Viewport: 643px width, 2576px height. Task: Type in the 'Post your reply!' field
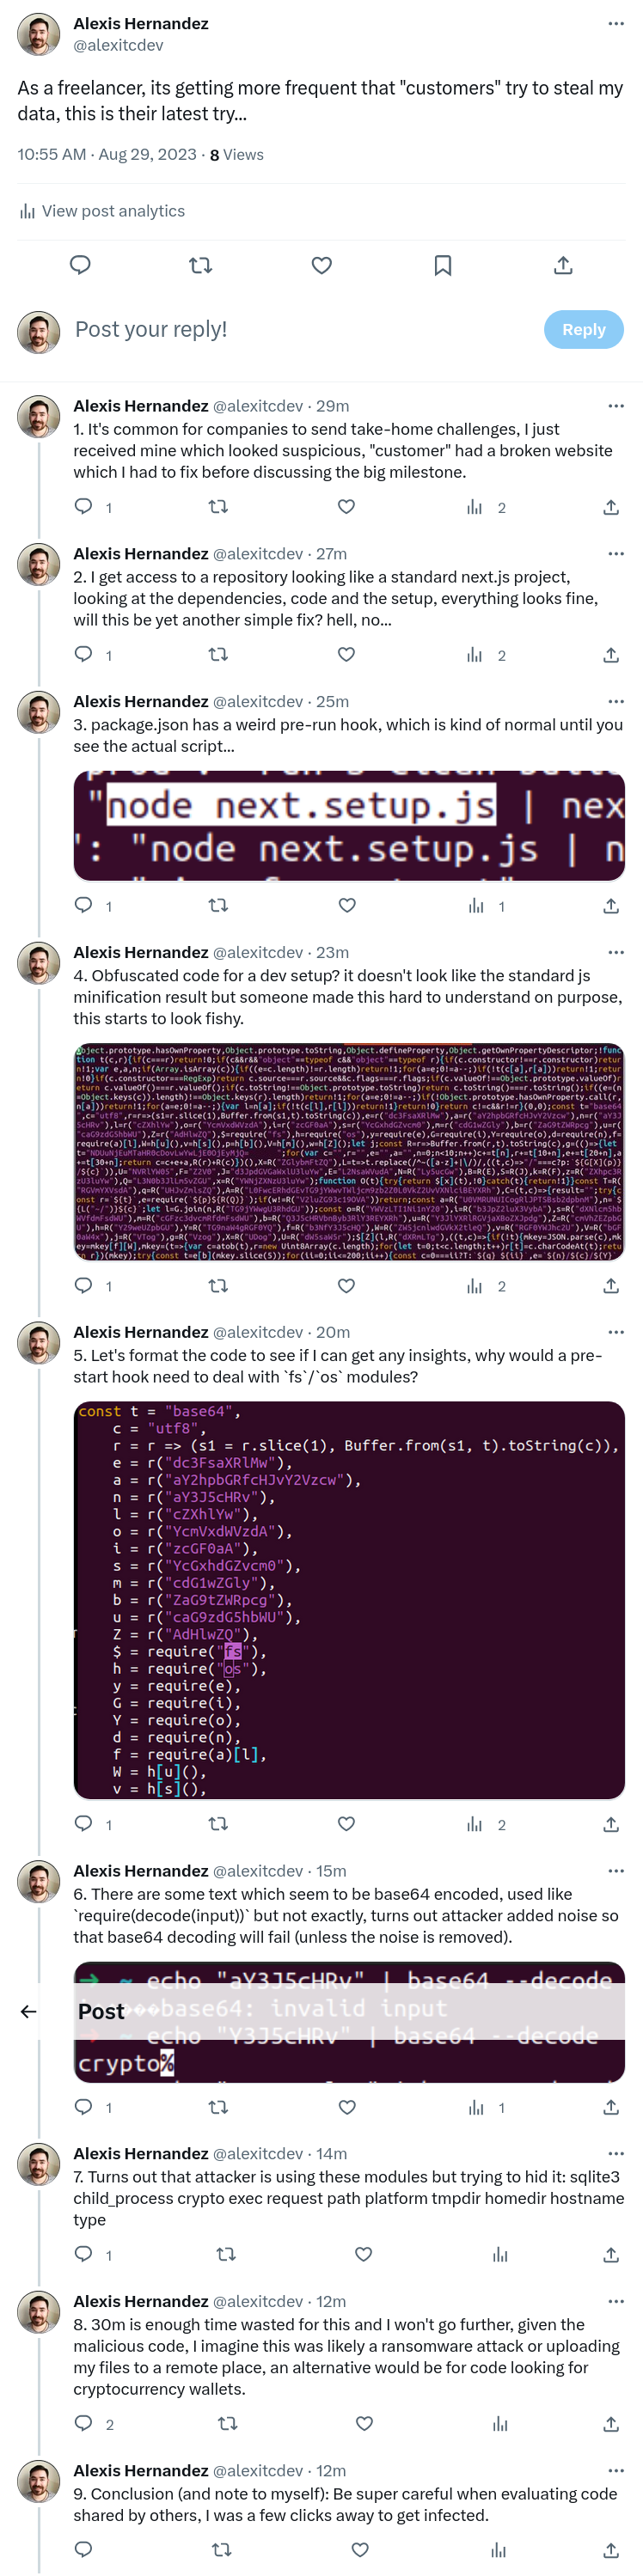click(x=300, y=329)
